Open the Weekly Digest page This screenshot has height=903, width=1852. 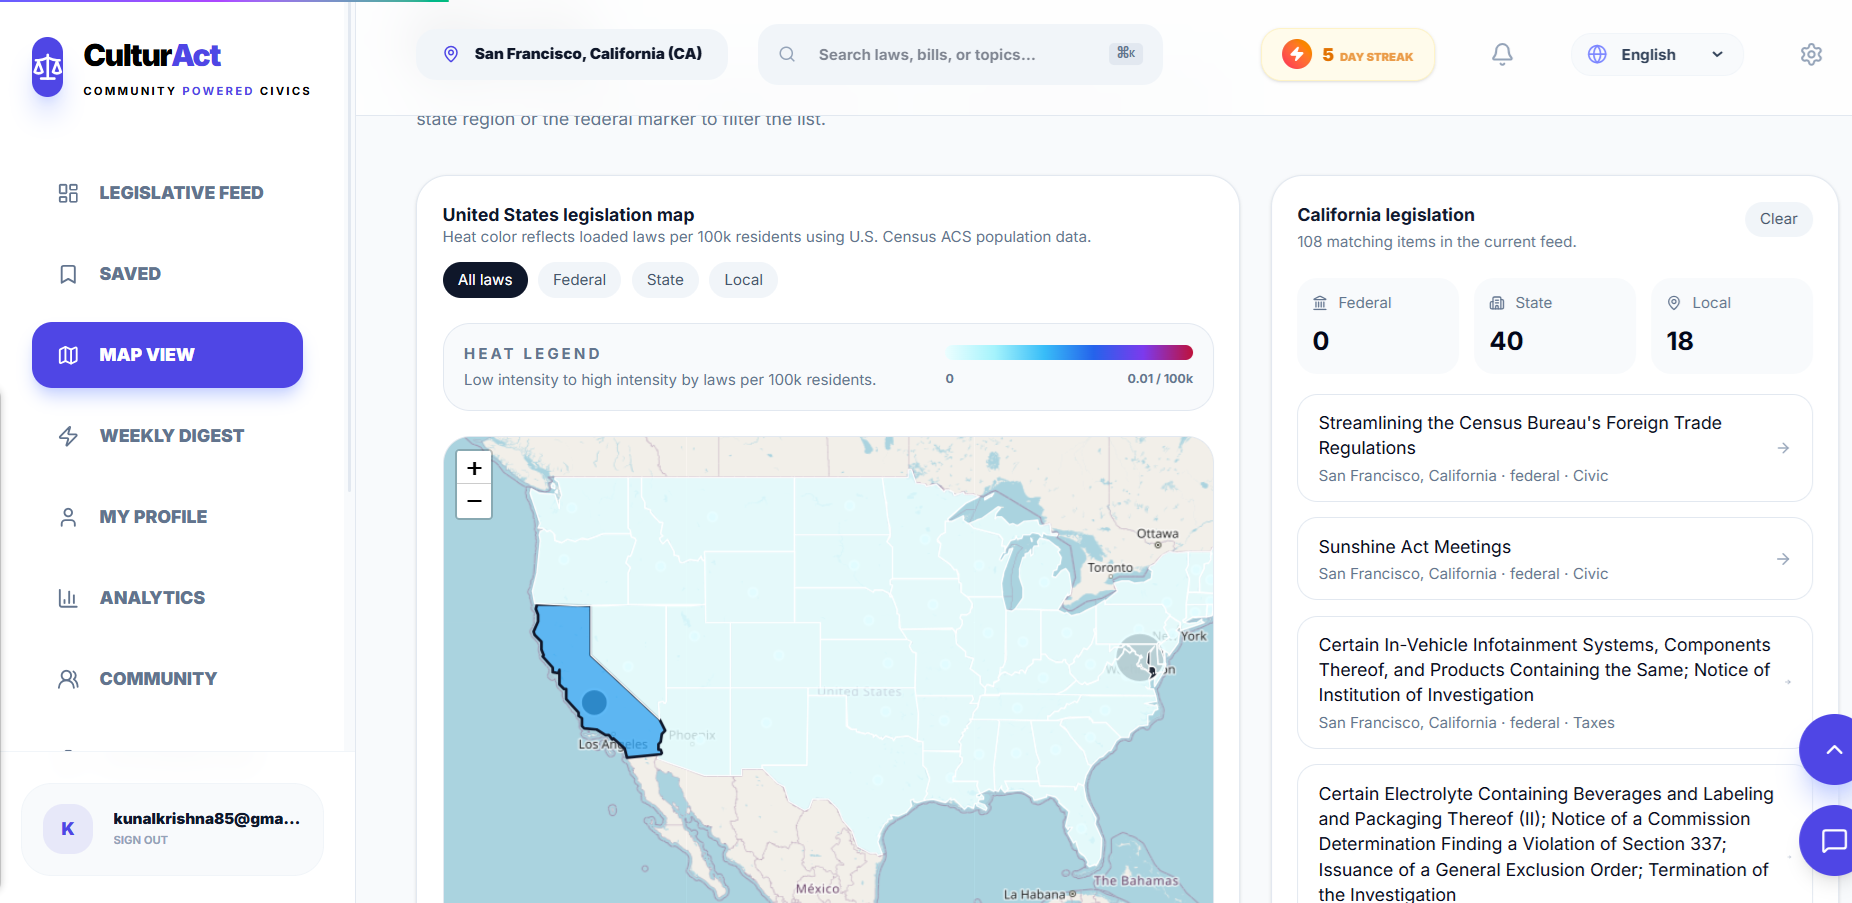click(x=171, y=436)
